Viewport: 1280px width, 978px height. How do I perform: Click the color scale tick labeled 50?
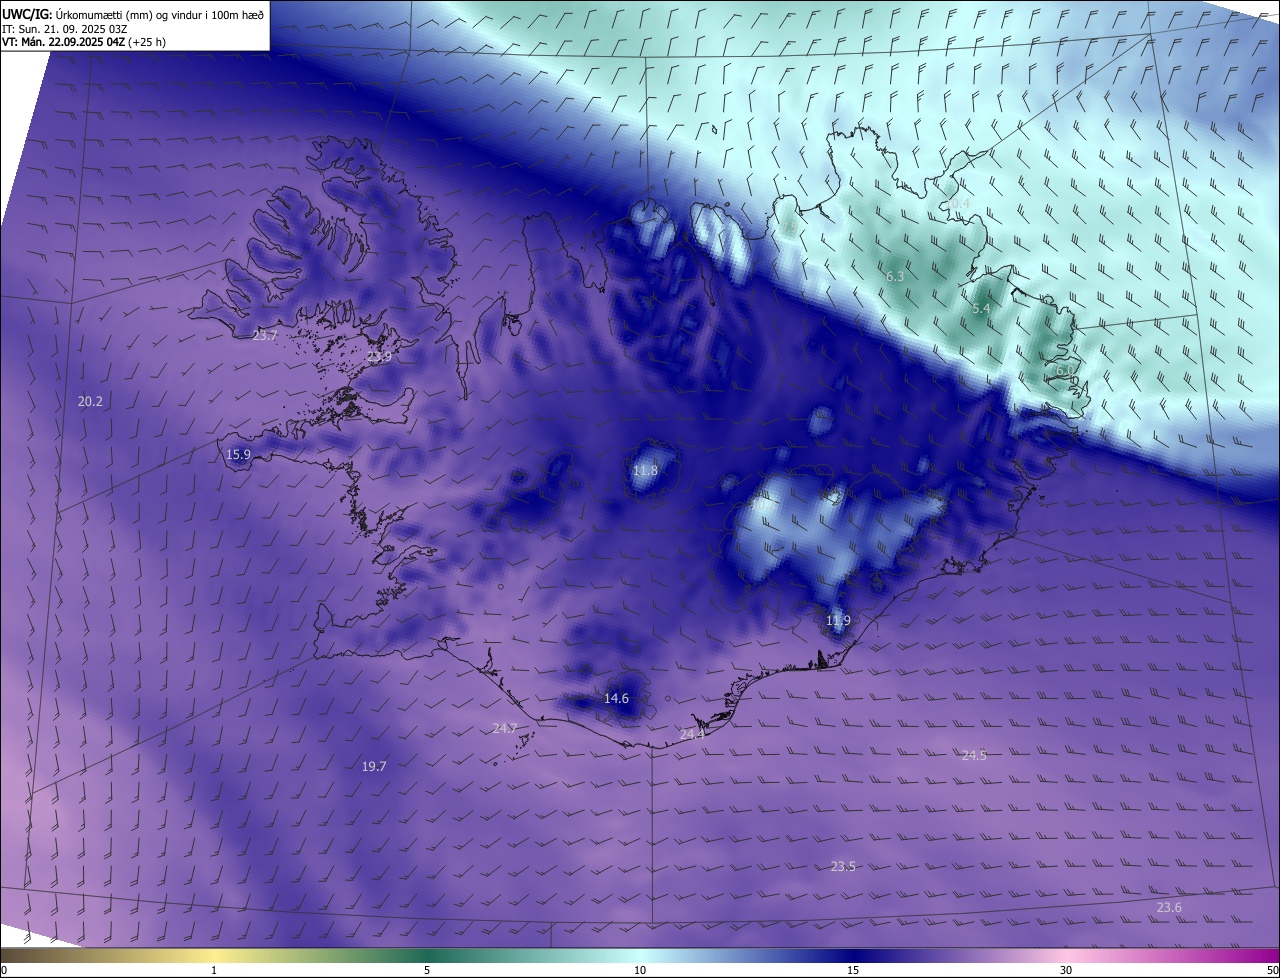(1272, 970)
